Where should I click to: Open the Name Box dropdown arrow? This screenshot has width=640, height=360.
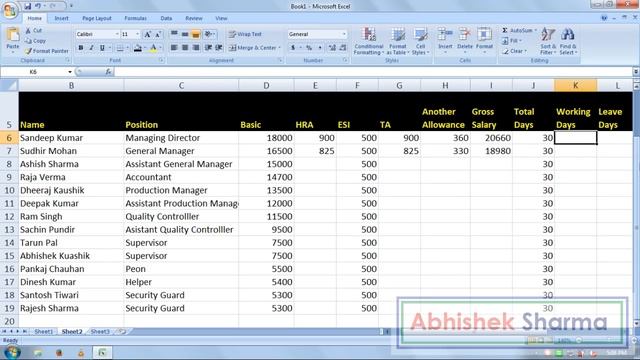[x=70, y=72]
